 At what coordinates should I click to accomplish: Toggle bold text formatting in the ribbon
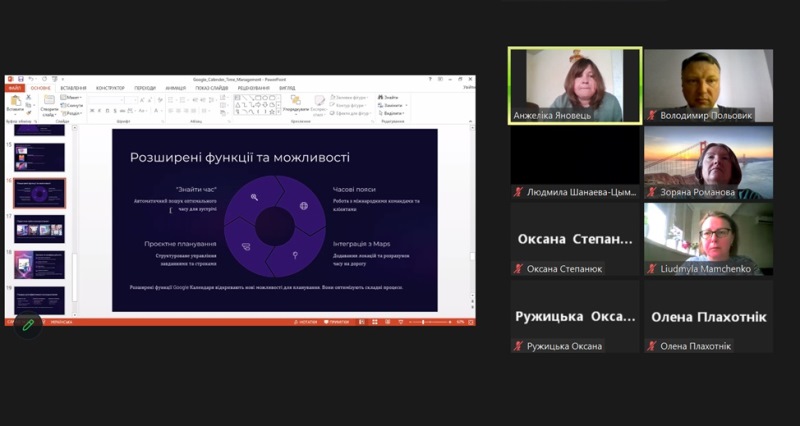(x=93, y=110)
